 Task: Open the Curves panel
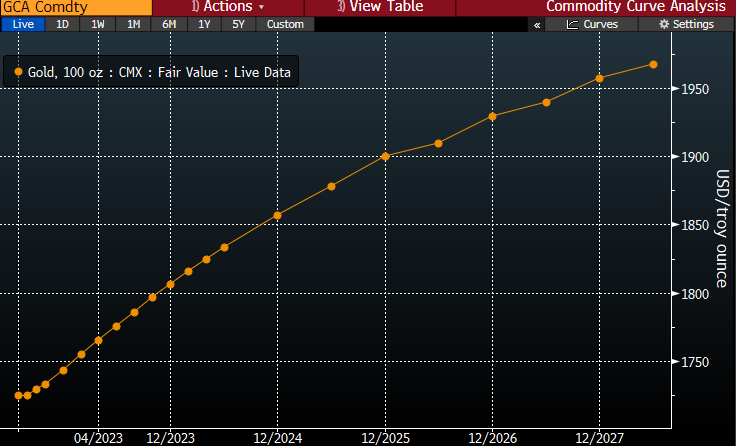click(x=591, y=24)
